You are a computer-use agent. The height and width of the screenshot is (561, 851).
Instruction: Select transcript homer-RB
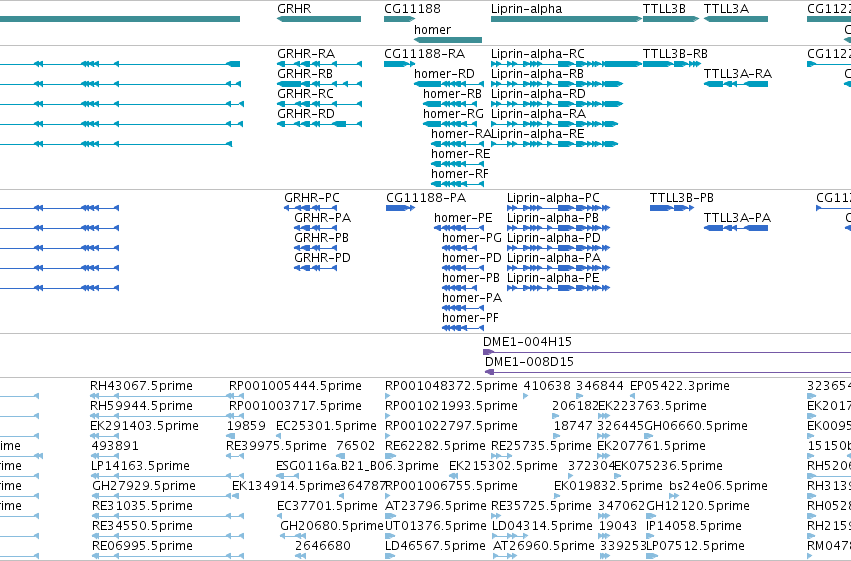pos(453,94)
